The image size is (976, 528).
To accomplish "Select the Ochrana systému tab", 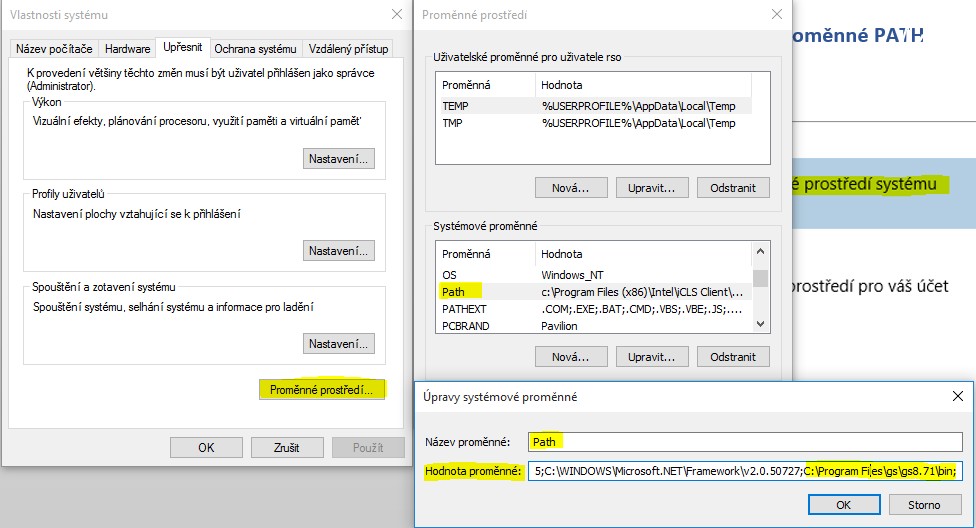I will point(257,49).
